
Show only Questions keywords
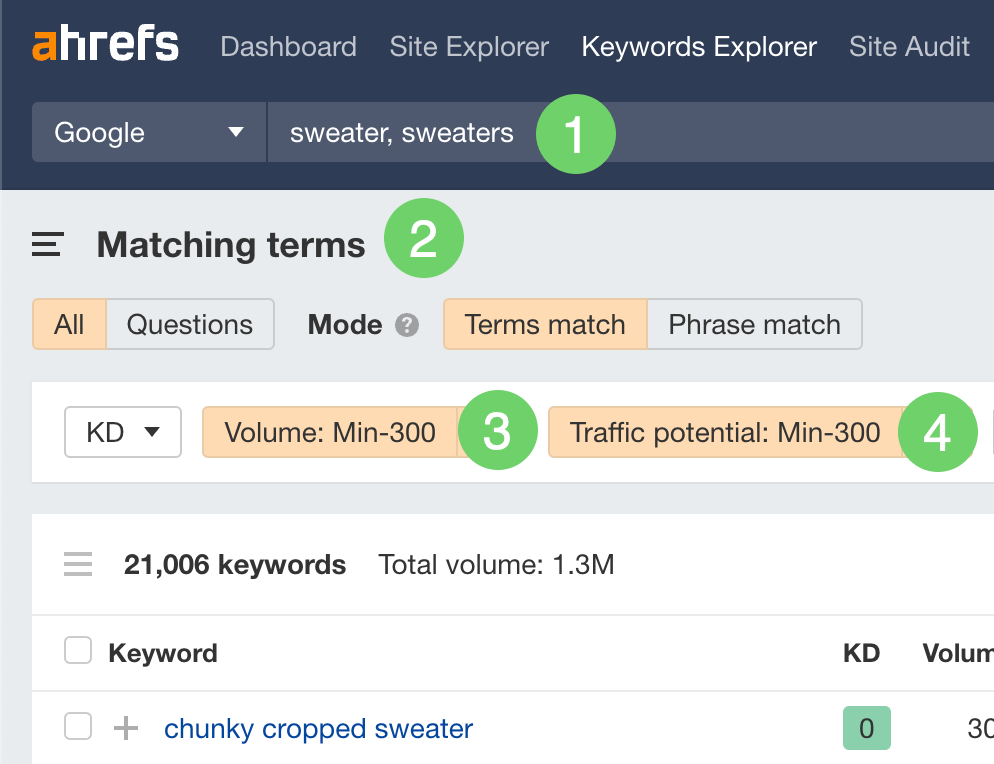point(189,325)
